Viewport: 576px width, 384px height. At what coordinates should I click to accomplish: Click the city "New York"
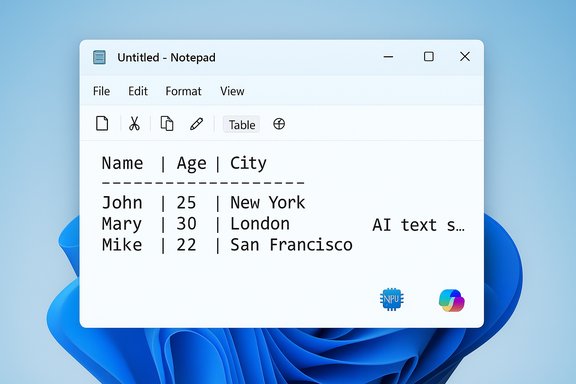click(x=267, y=203)
